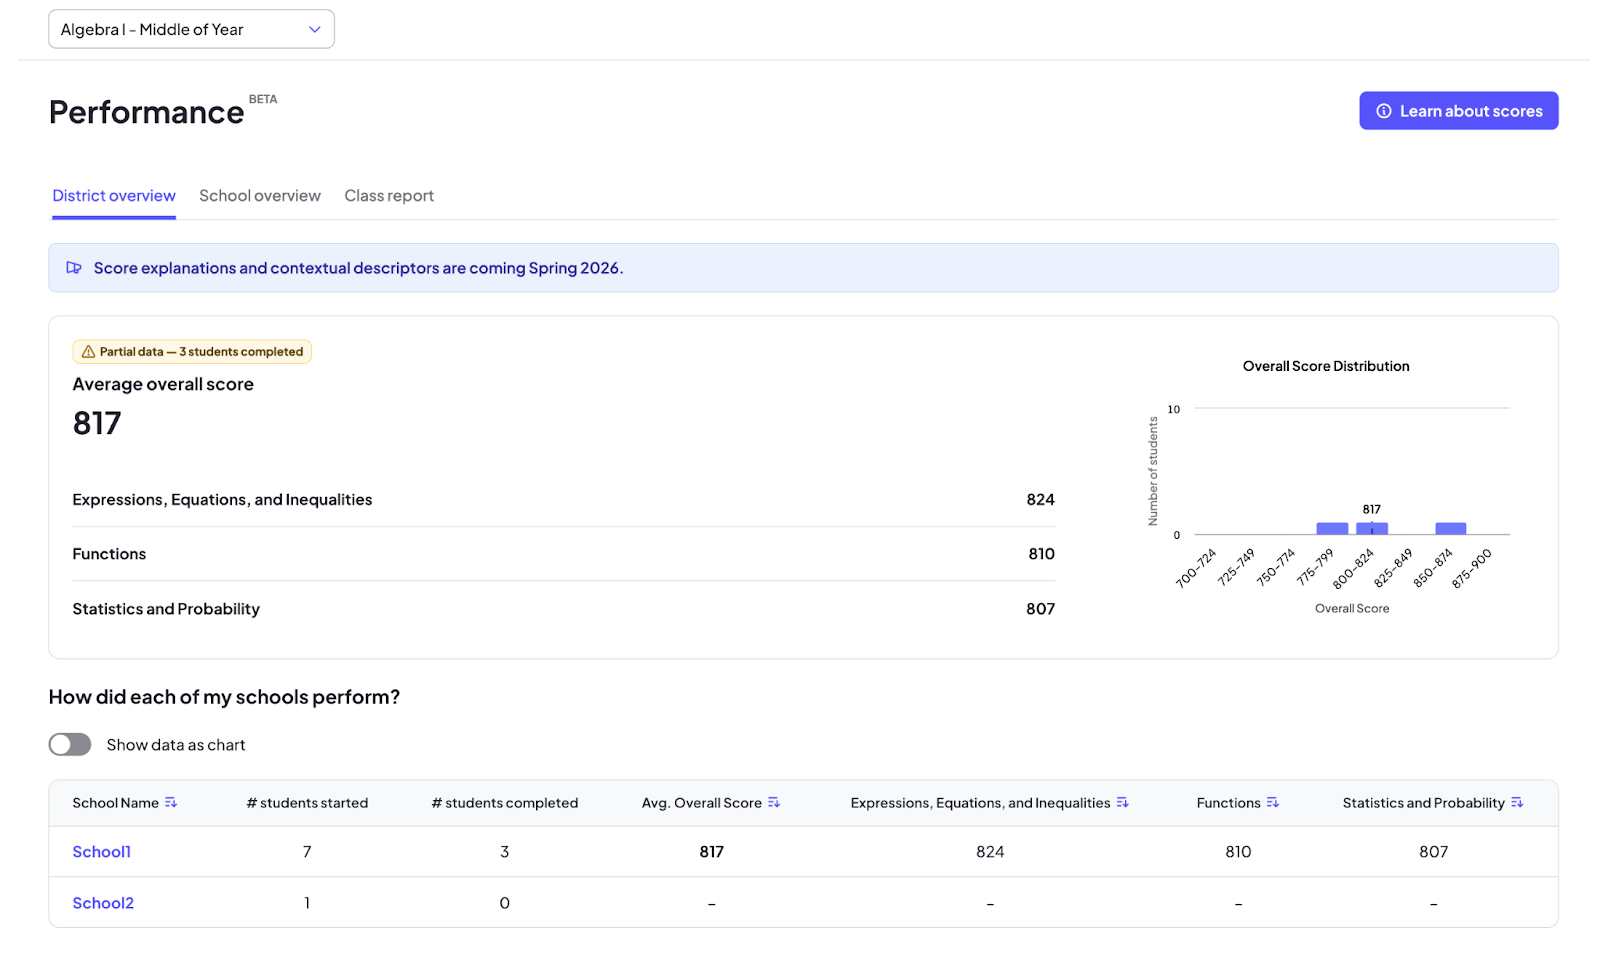Enable the Show data as chart toggle
Image resolution: width=1600 pixels, height=964 pixels.
[x=69, y=744]
